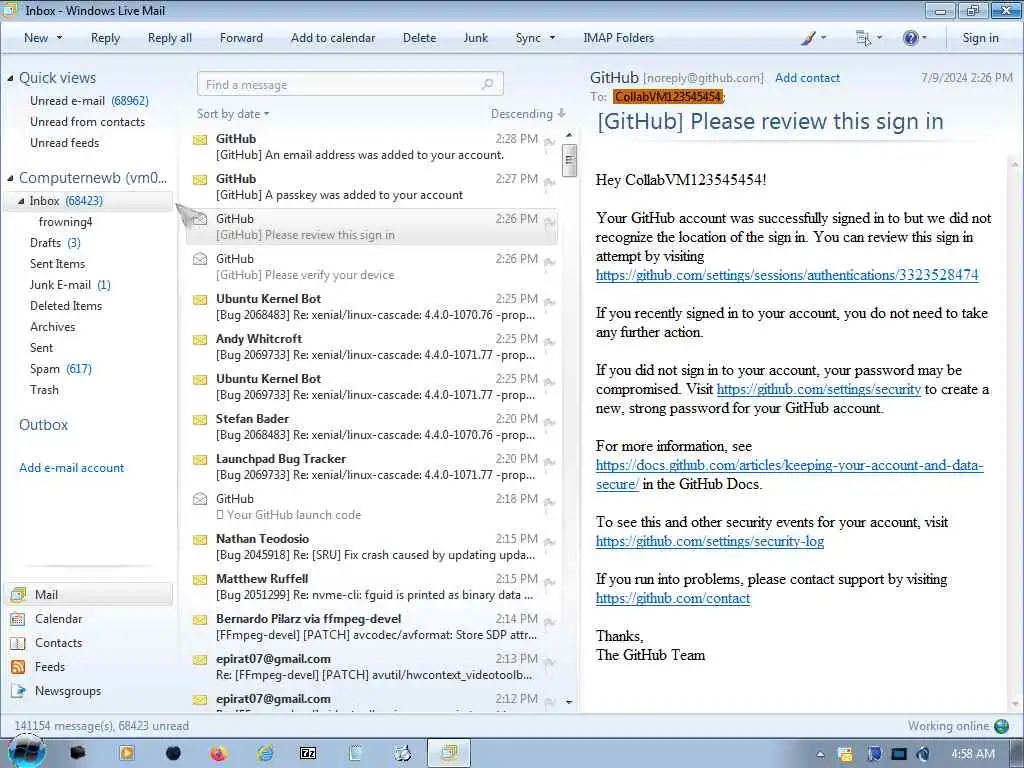
Task: Flag the 'passkey was added' GitHub message
Action: click(x=549, y=182)
